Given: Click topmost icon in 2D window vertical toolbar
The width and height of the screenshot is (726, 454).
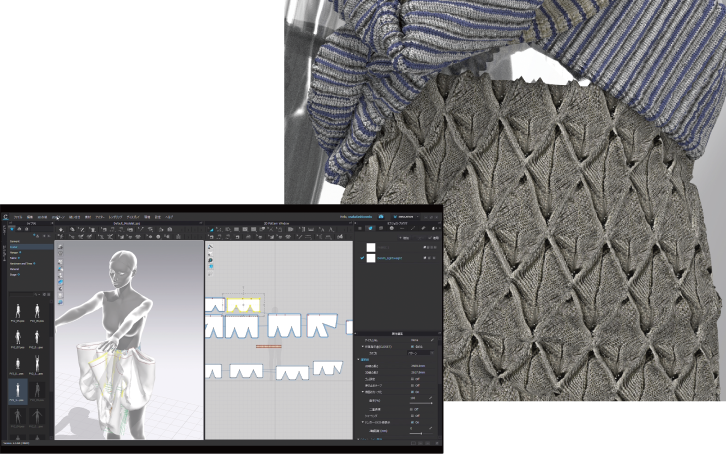Looking at the screenshot, I should [211, 246].
